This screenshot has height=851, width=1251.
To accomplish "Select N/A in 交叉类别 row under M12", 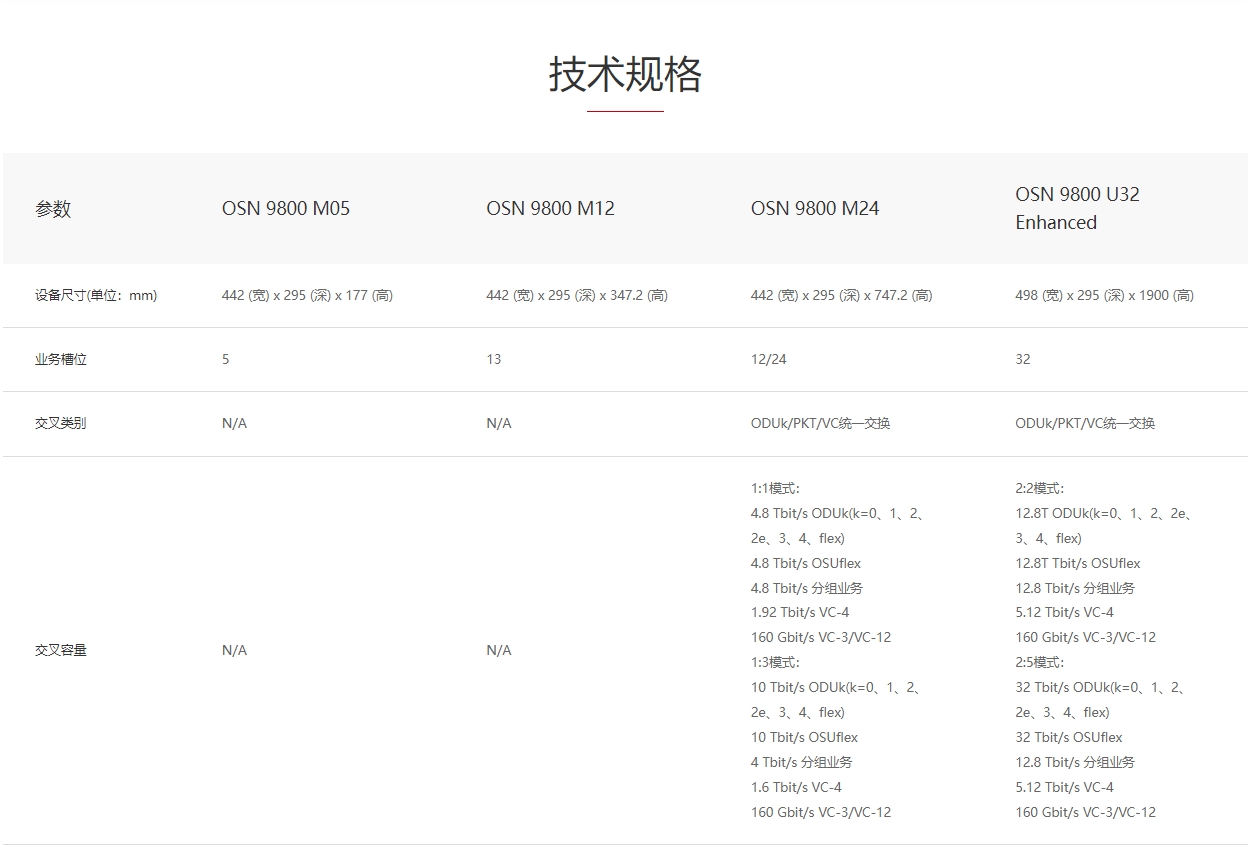I will pyautogui.click(x=499, y=423).
